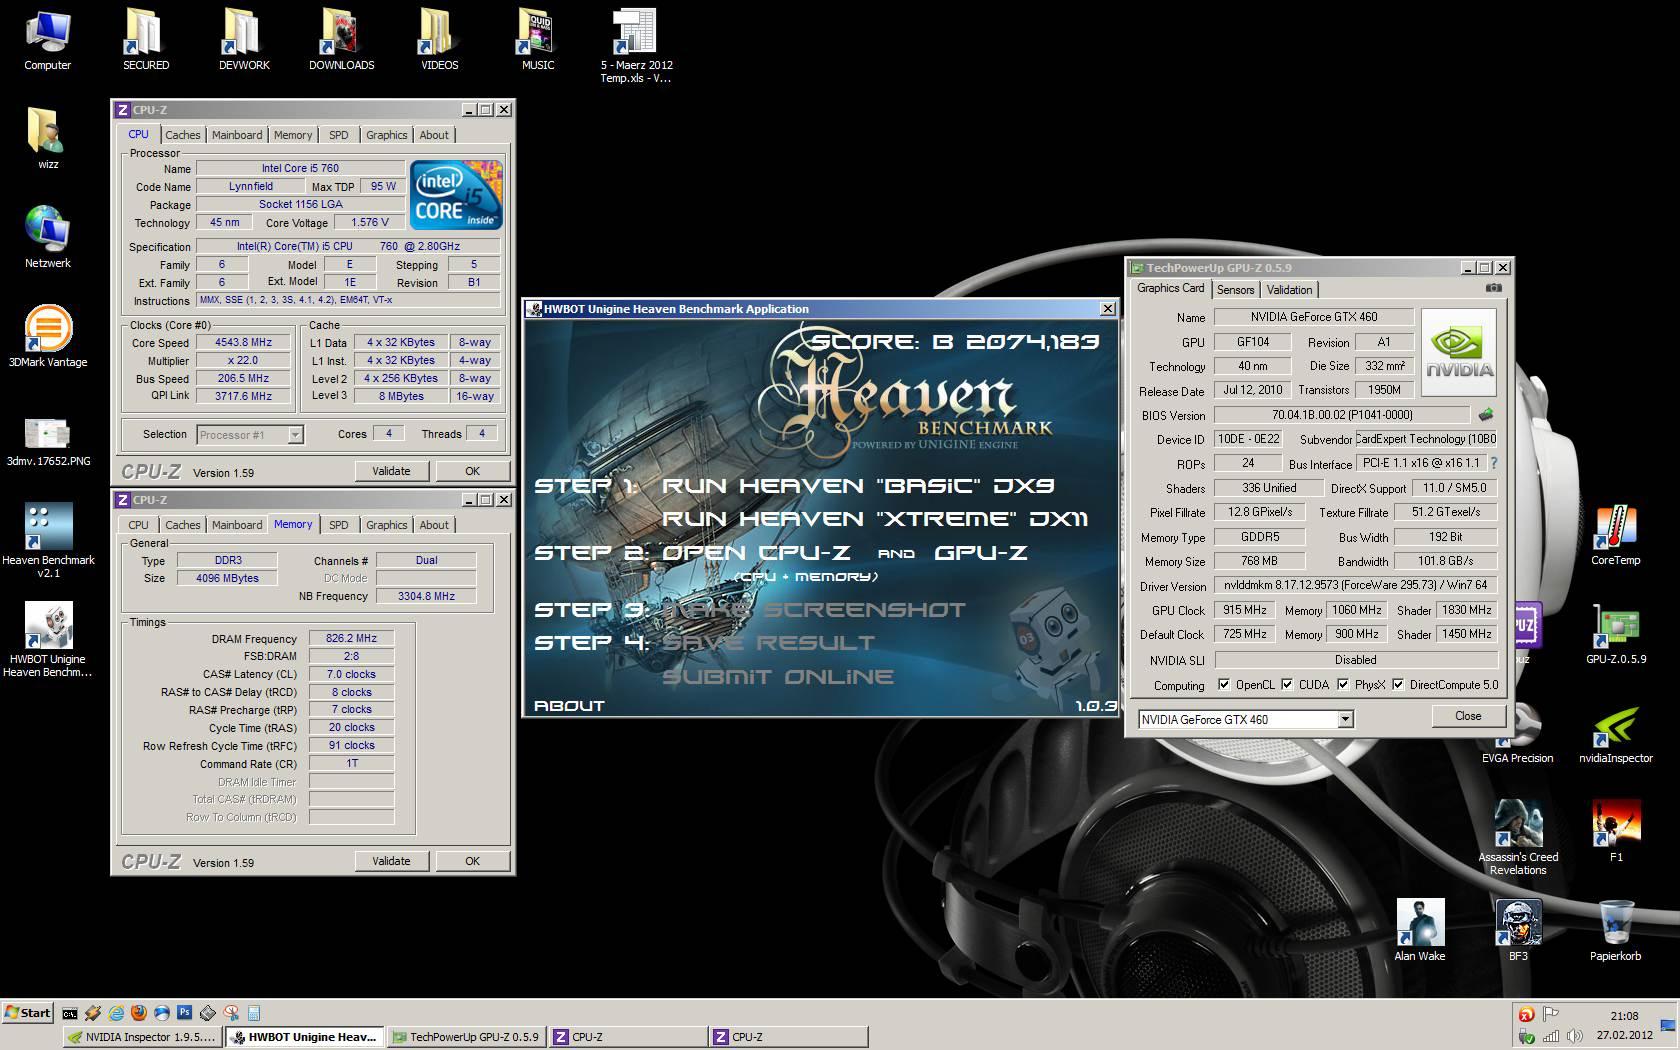This screenshot has width=1680, height=1050.
Task: Open the MUSIC folder shortcut
Action: point(538,40)
